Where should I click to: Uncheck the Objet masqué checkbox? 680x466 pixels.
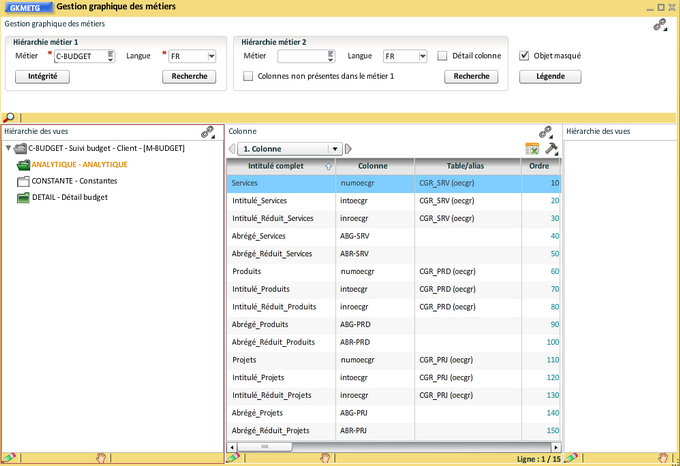tap(524, 56)
